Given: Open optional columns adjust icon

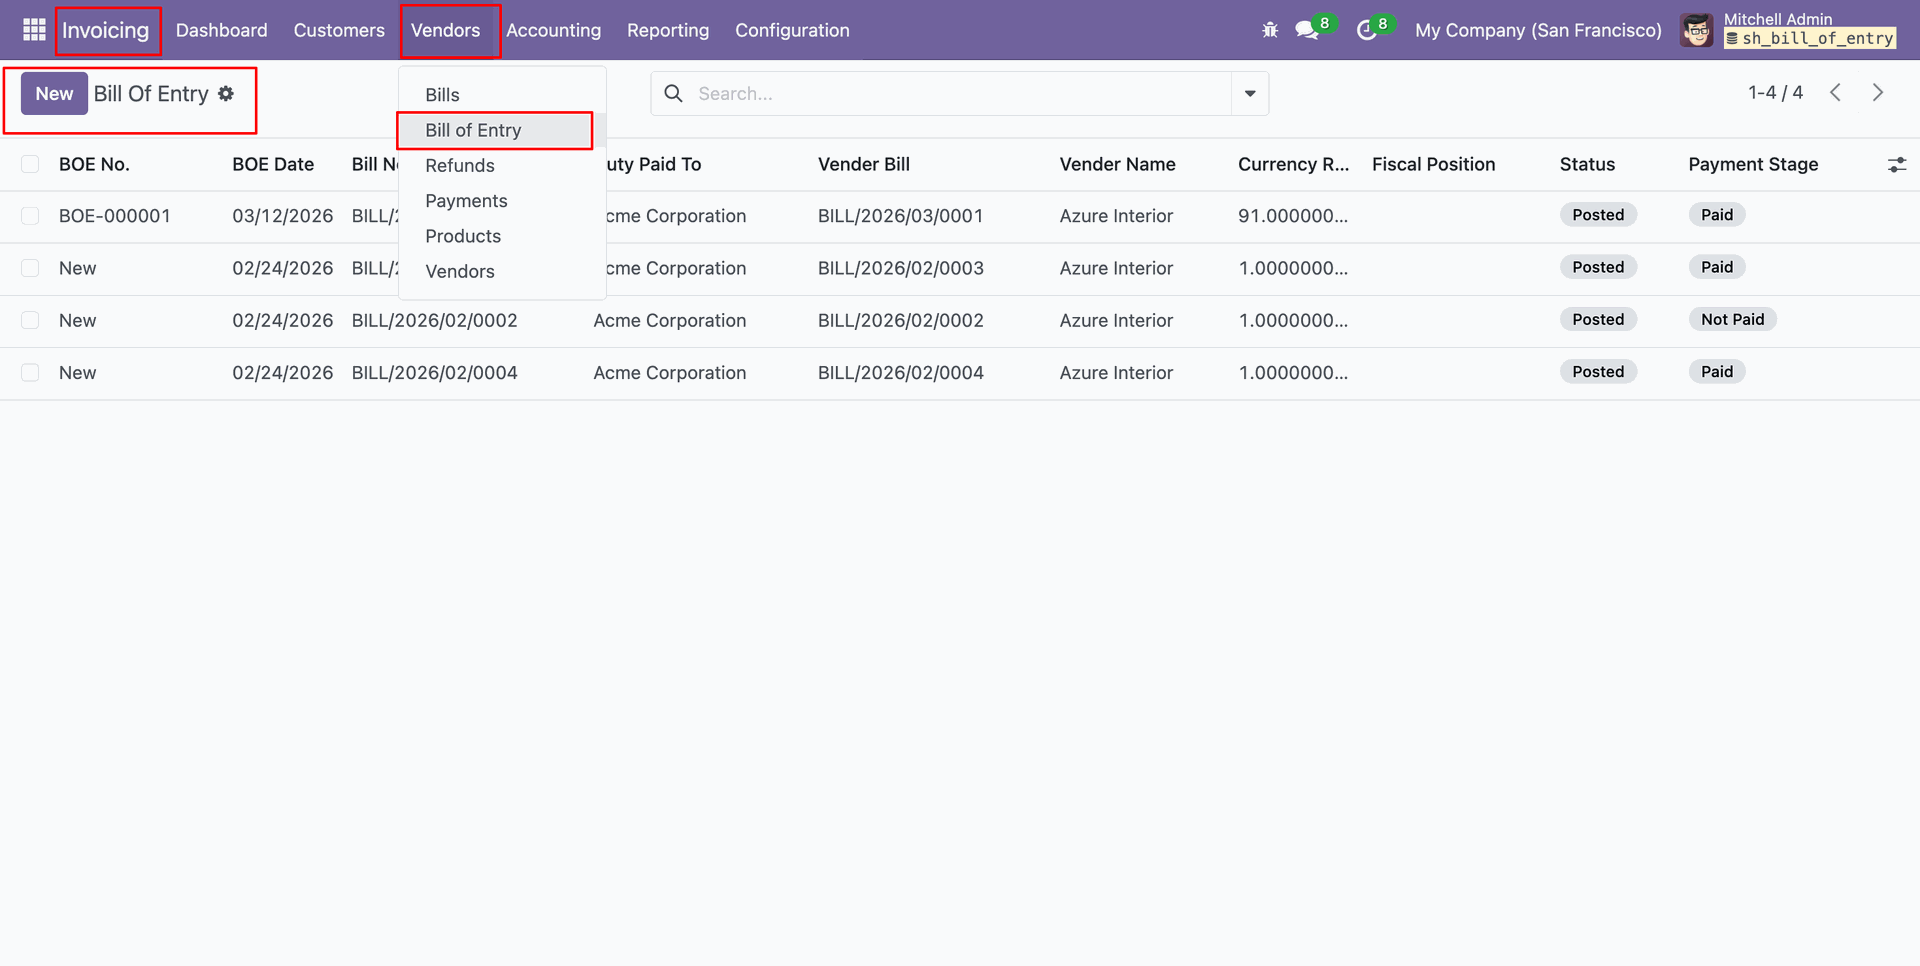Looking at the screenshot, I should tap(1896, 165).
